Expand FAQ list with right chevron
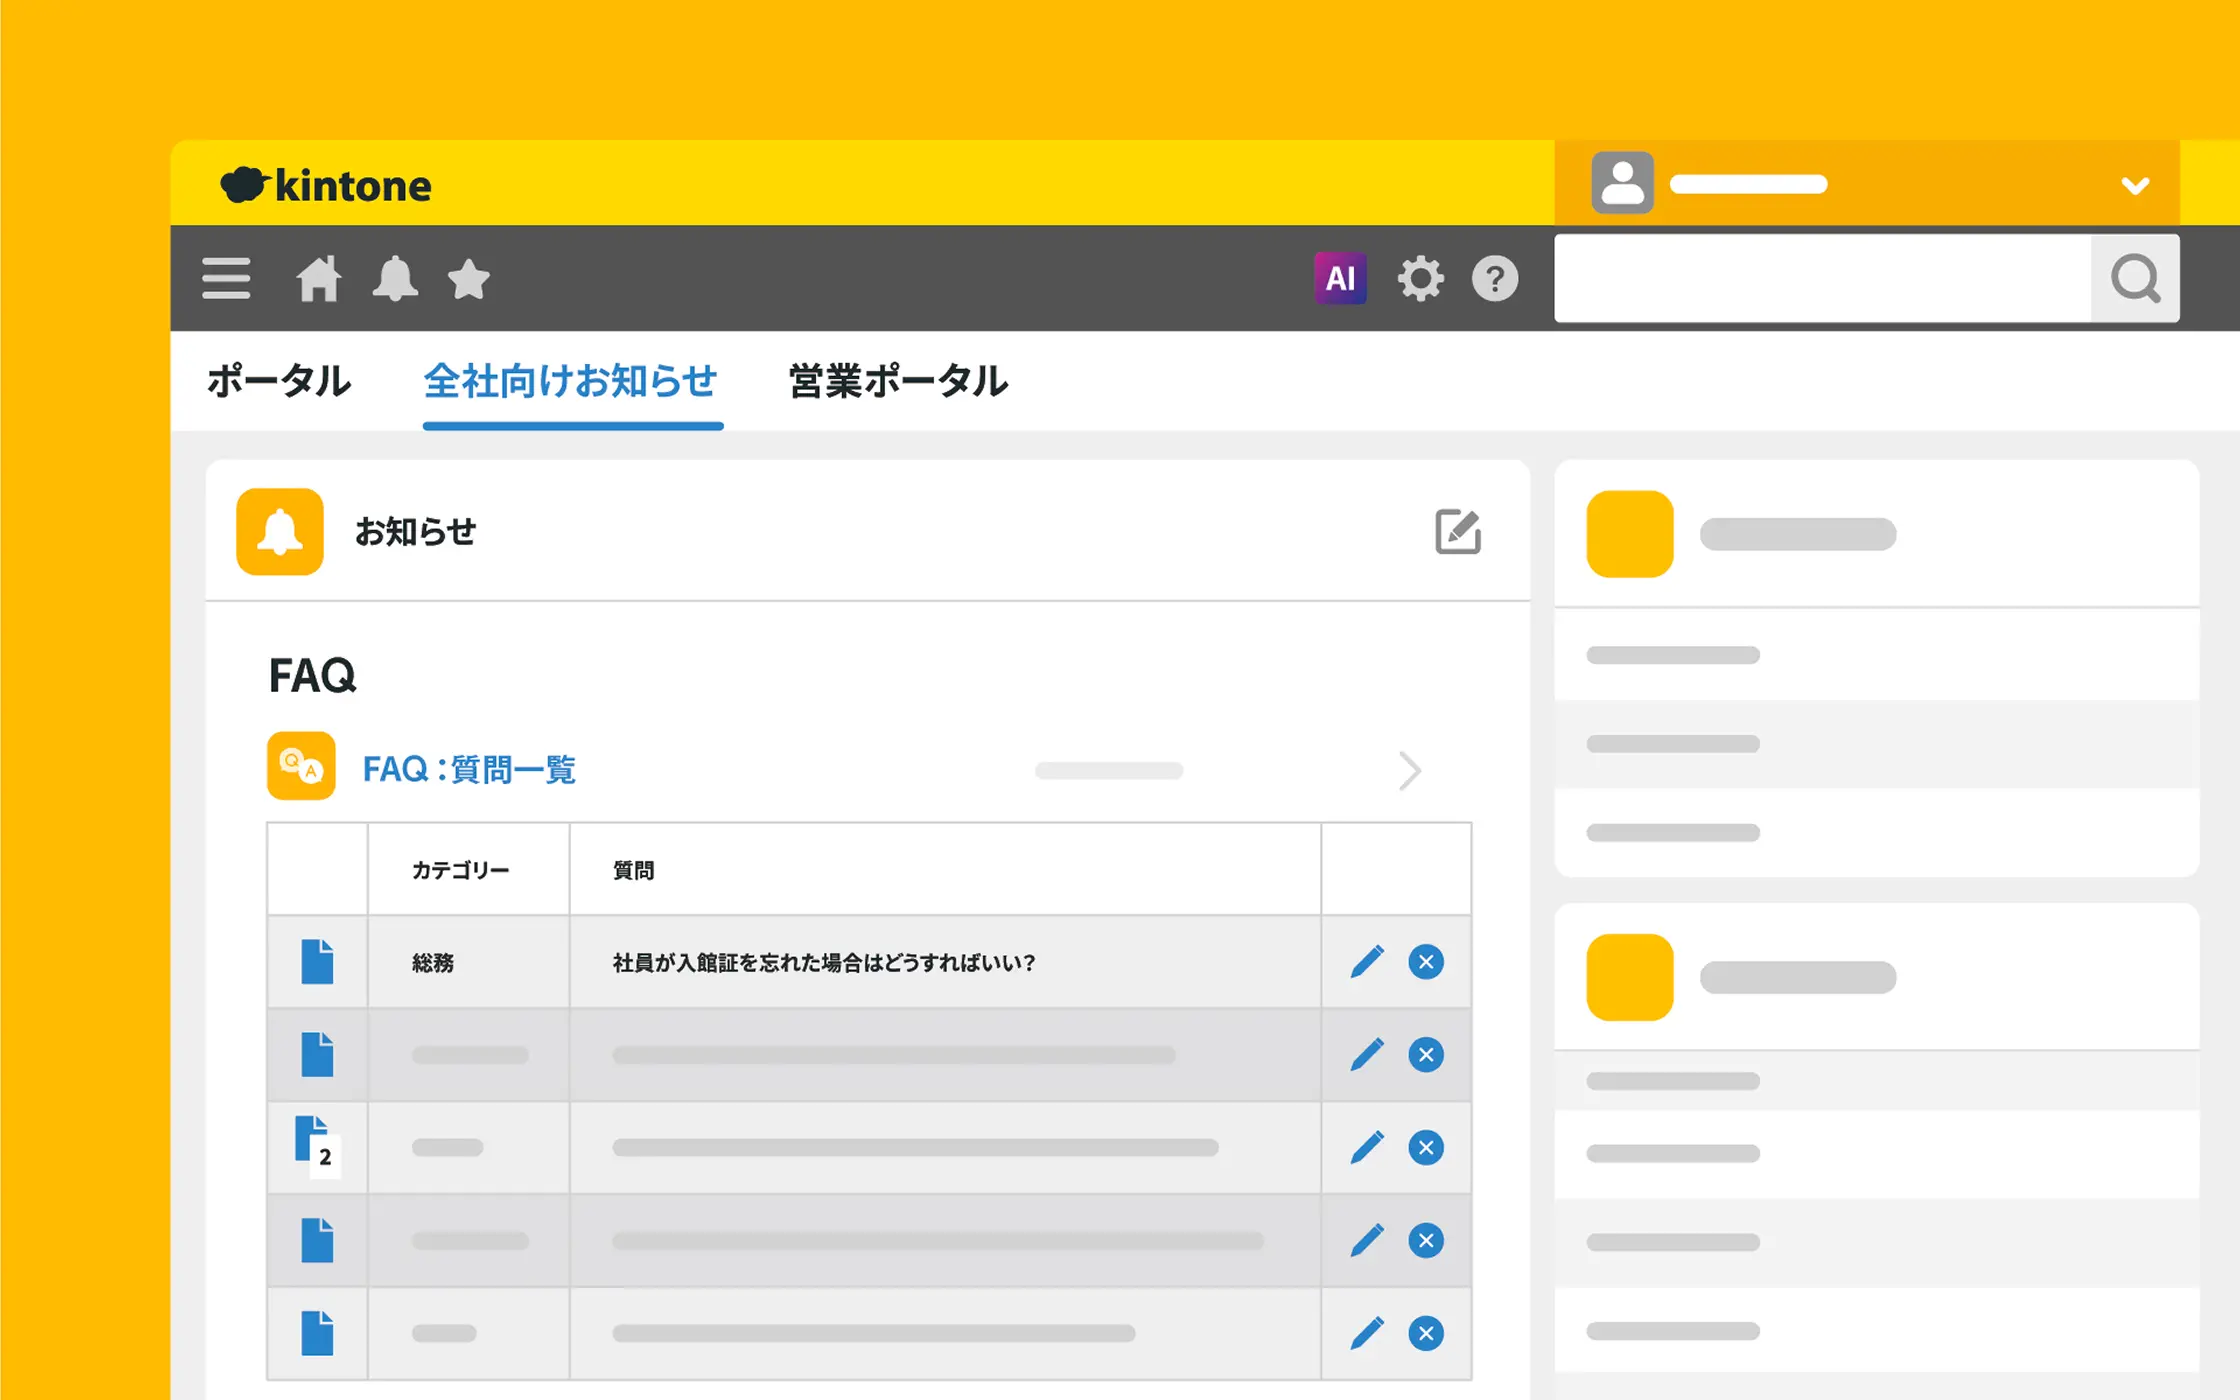The width and height of the screenshot is (2240, 1400). click(x=1410, y=770)
